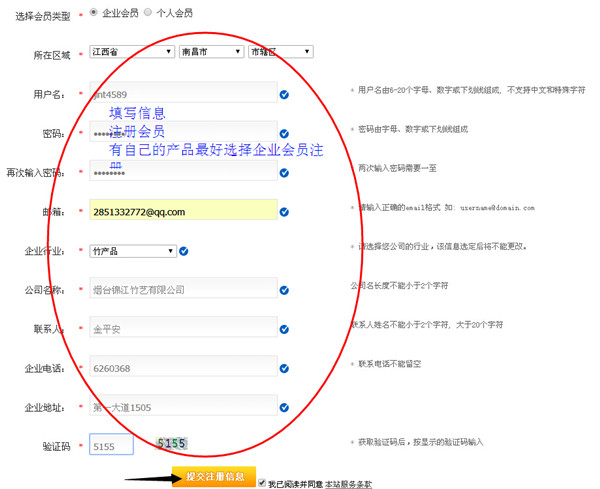Image resolution: width=600 pixels, height=489 pixels.
Task: Click the checkmark icon beside company address
Action: point(285,407)
